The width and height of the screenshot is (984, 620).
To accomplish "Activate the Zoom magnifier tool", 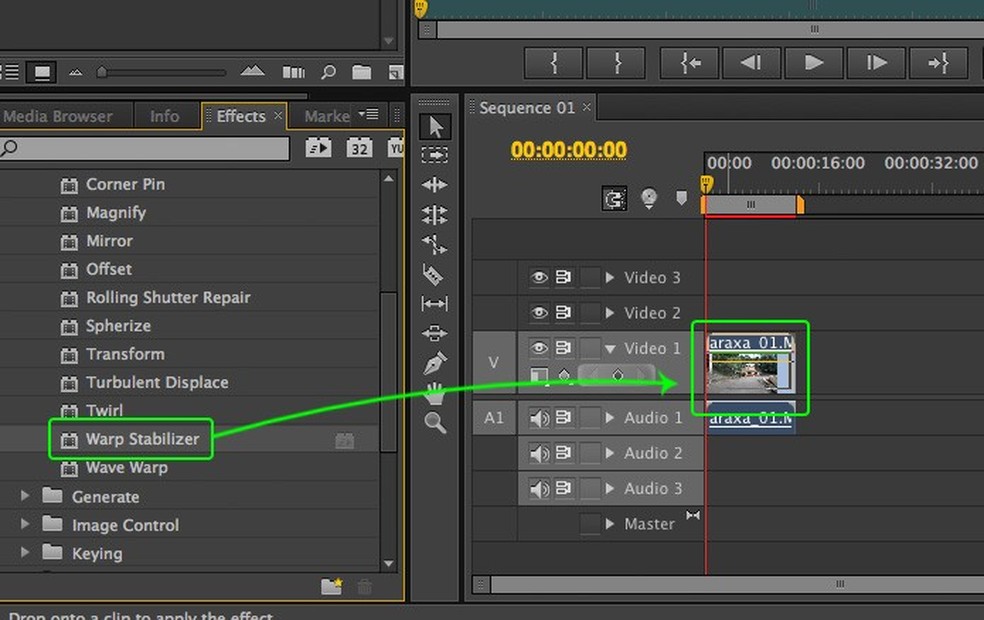I will pos(435,423).
